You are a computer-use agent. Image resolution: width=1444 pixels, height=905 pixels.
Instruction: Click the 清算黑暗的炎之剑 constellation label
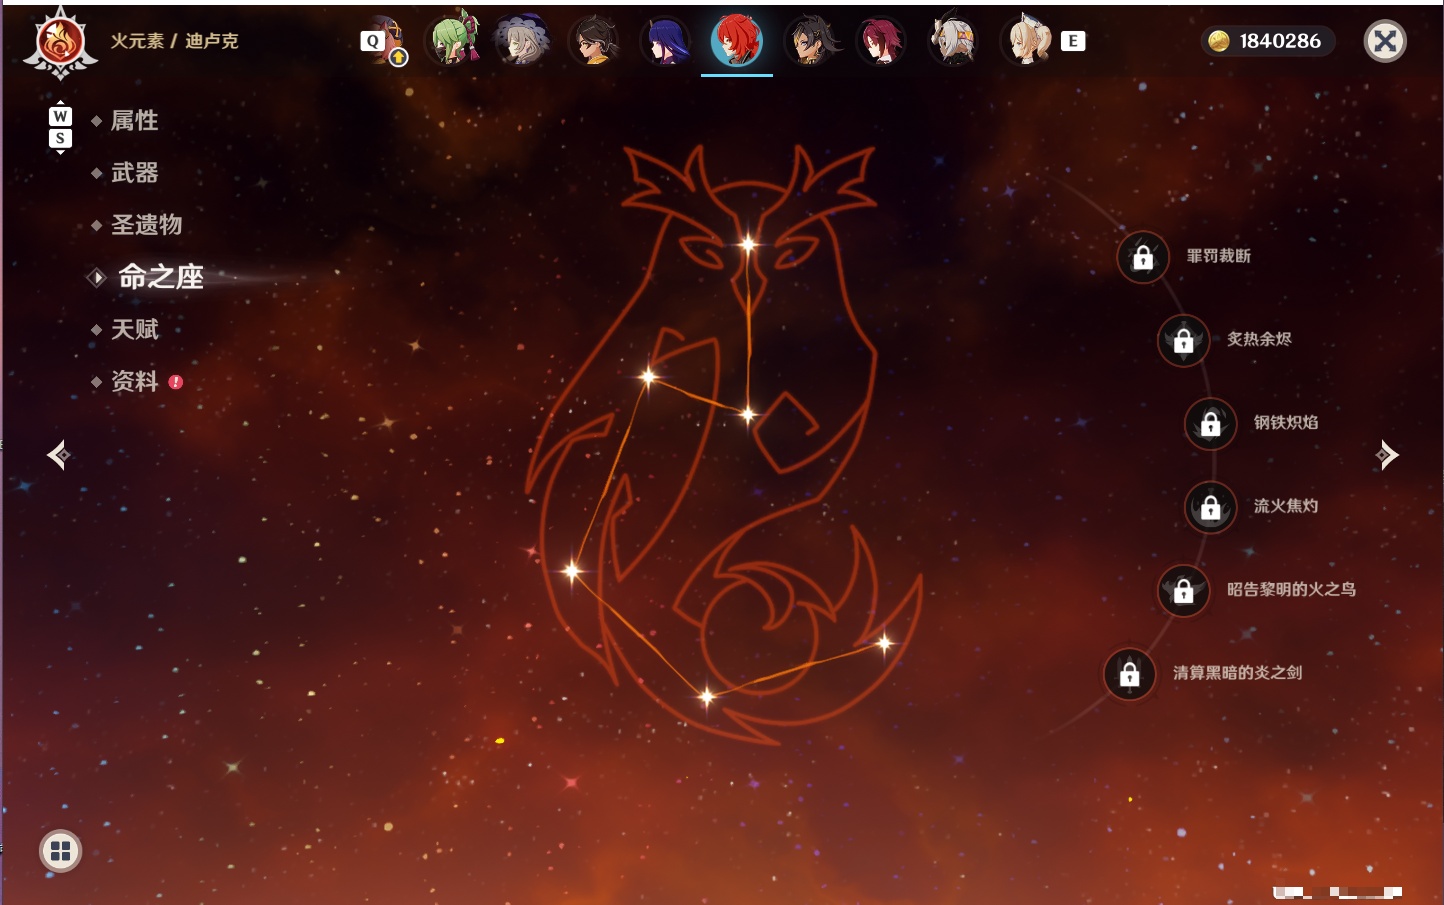[x=1237, y=673]
